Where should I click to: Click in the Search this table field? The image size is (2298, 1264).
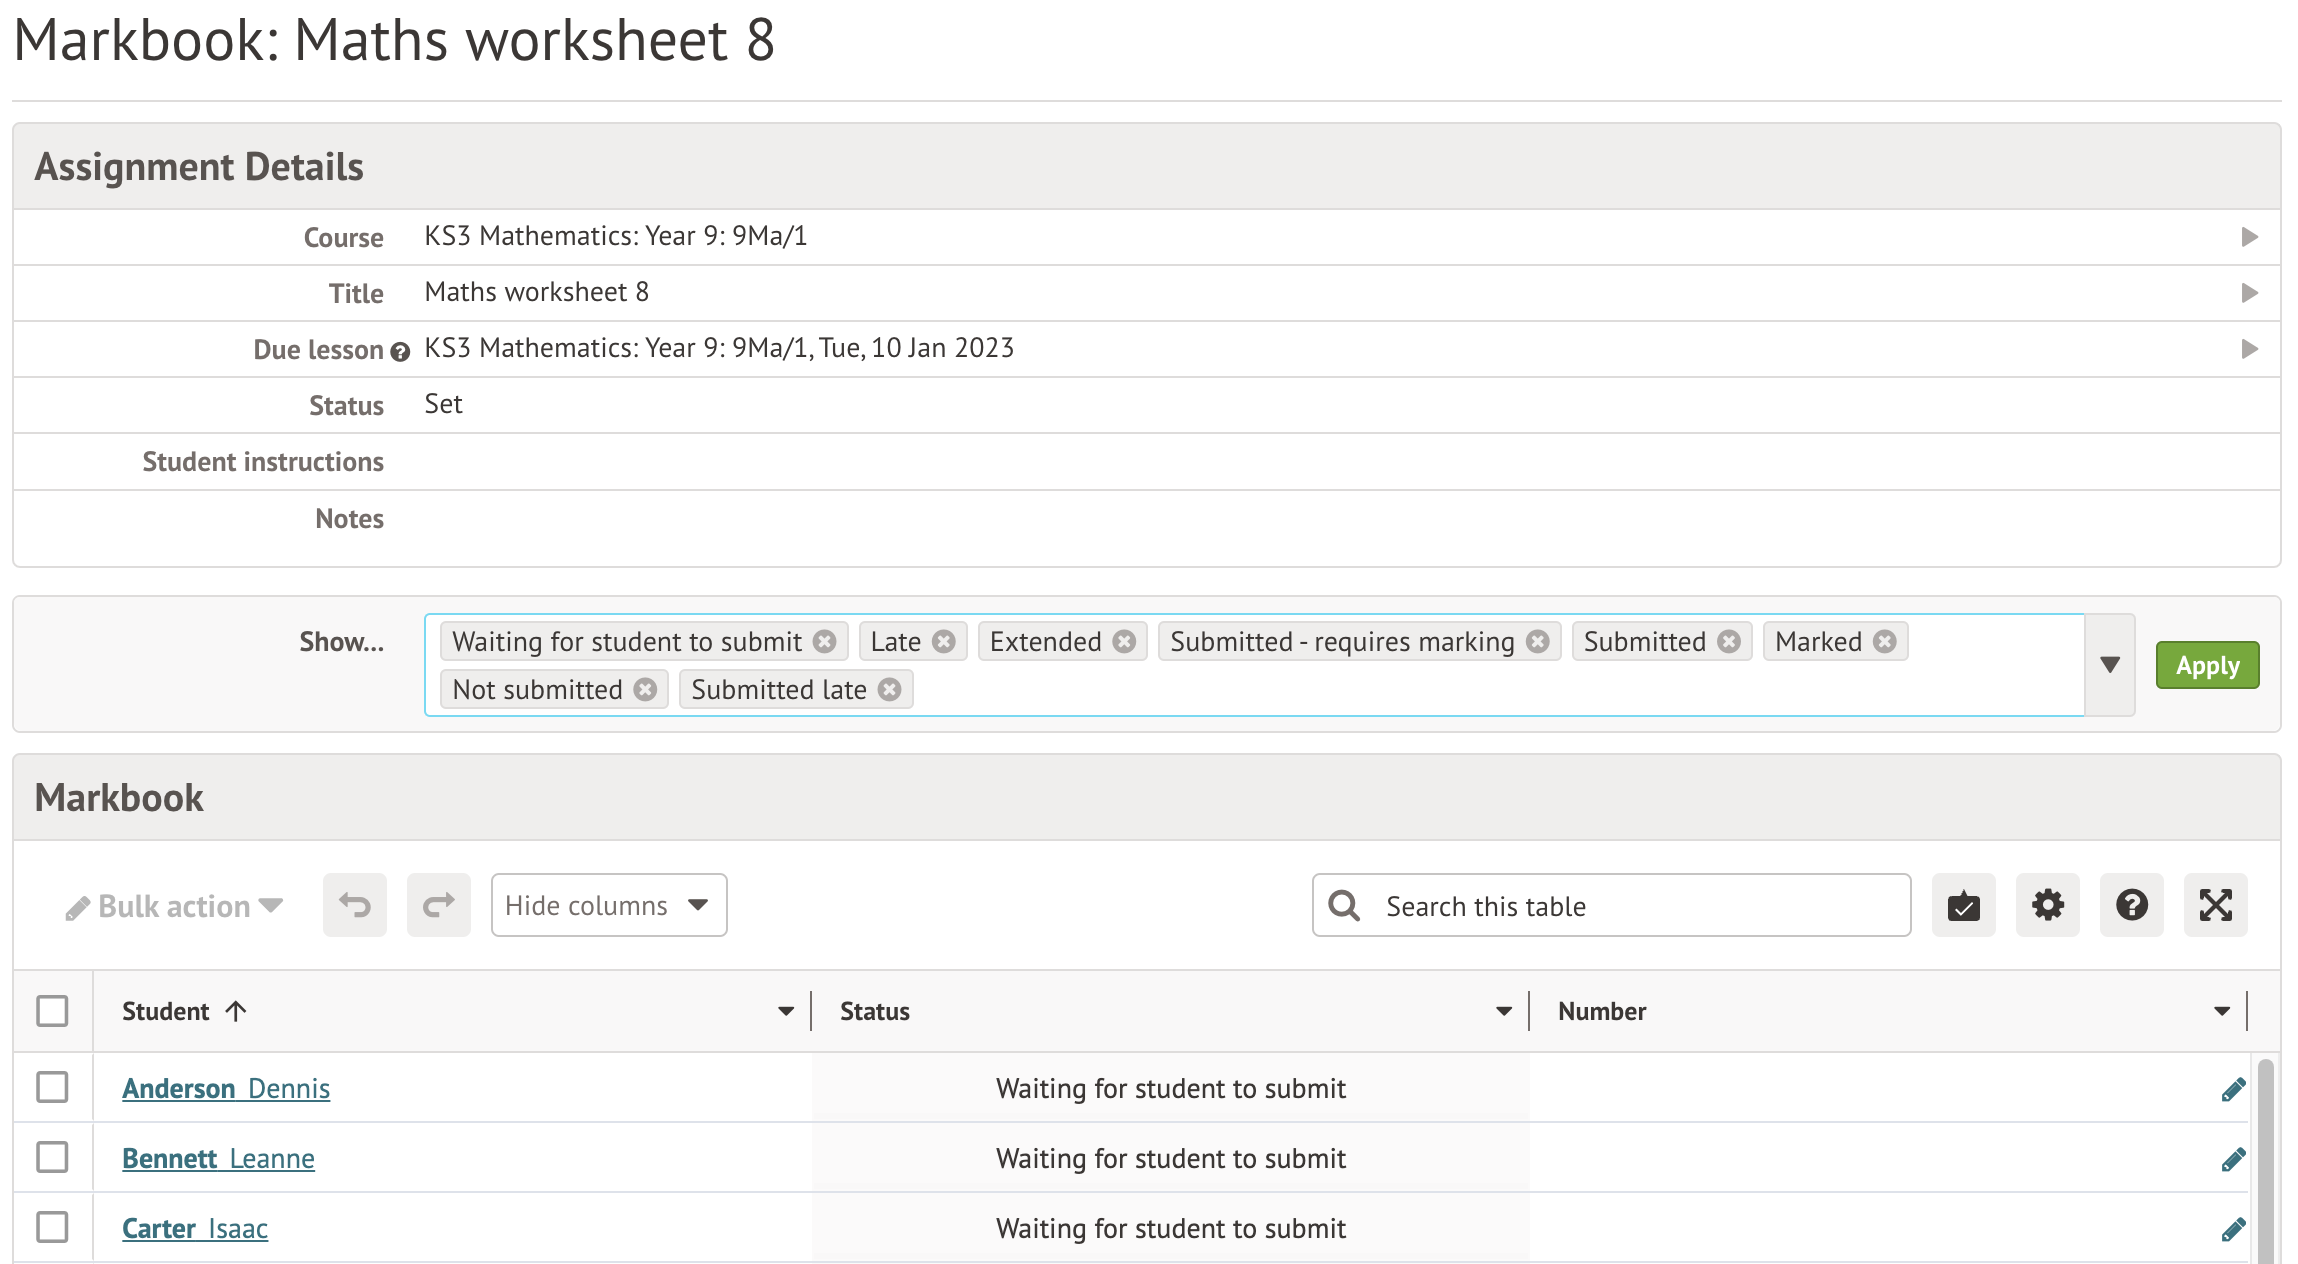click(1630, 906)
